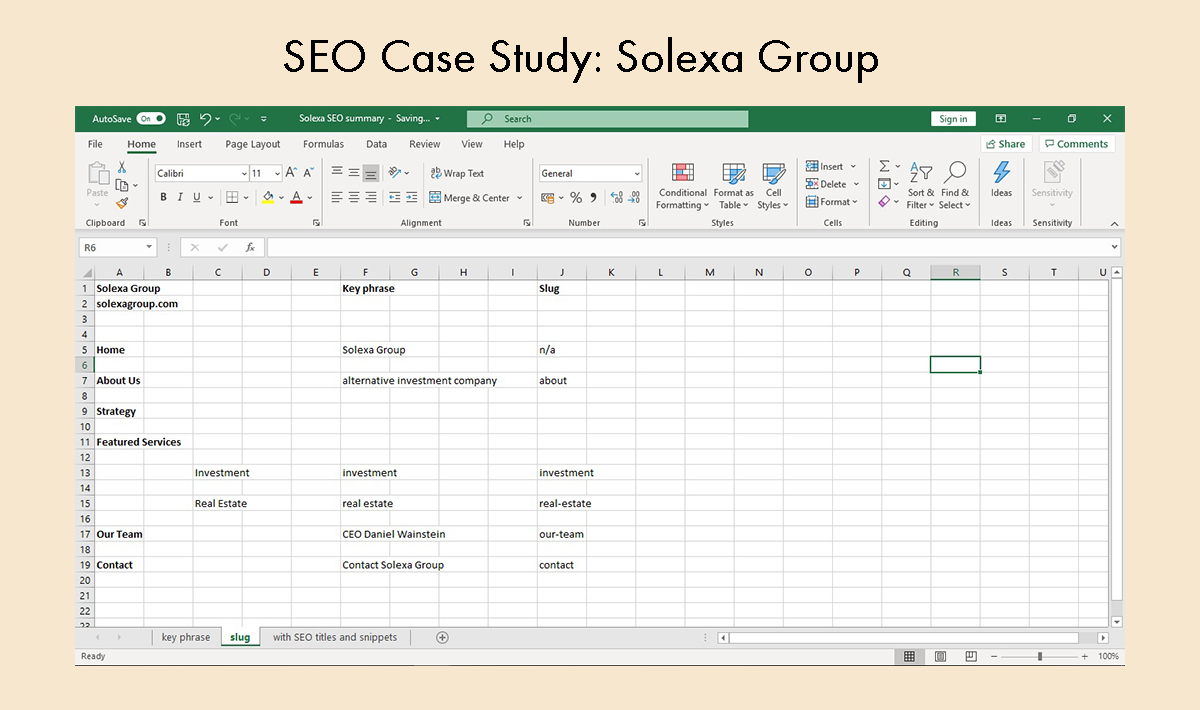This screenshot has width=1200, height=710.
Task: Select the Format Painter brush
Action: coord(122,203)
